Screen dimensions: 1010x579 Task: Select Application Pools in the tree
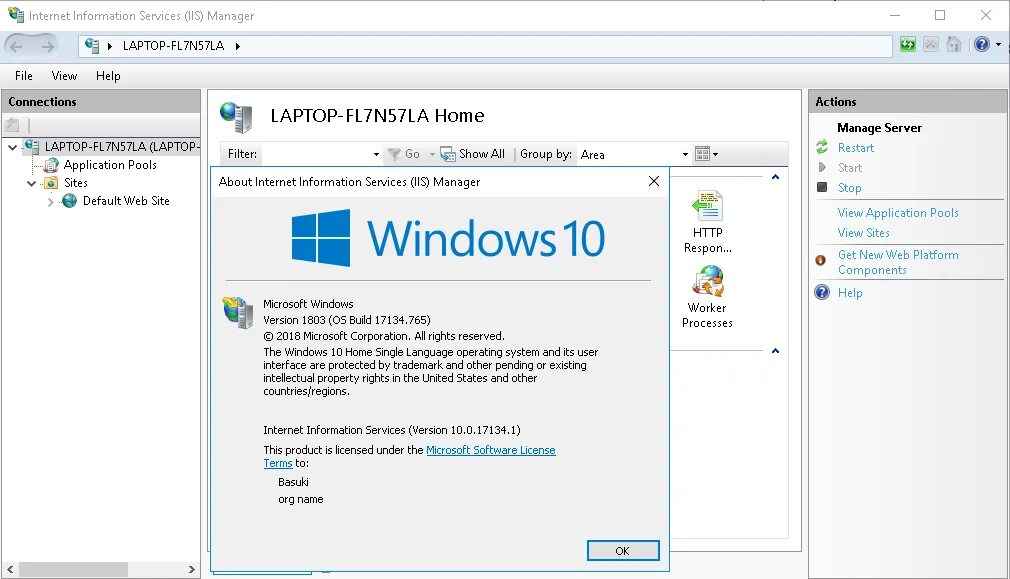(x=110, y=165)
